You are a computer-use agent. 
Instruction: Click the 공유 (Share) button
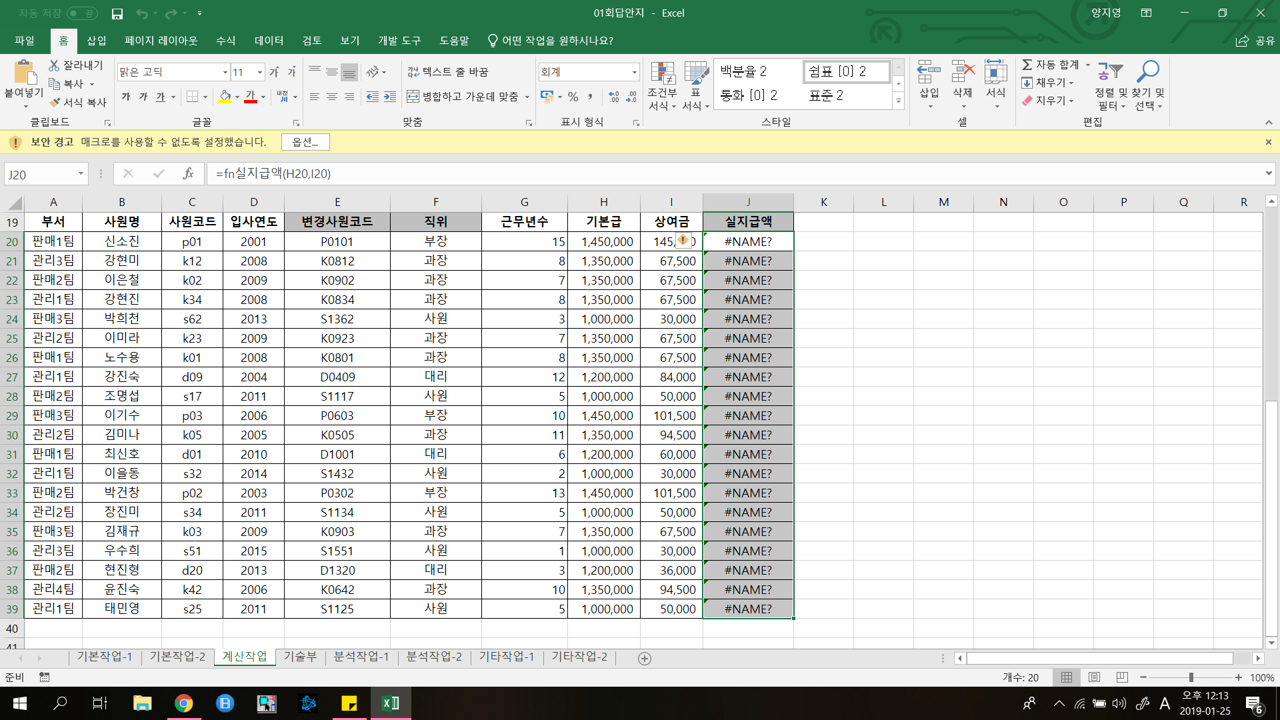tap(1256, 41)
